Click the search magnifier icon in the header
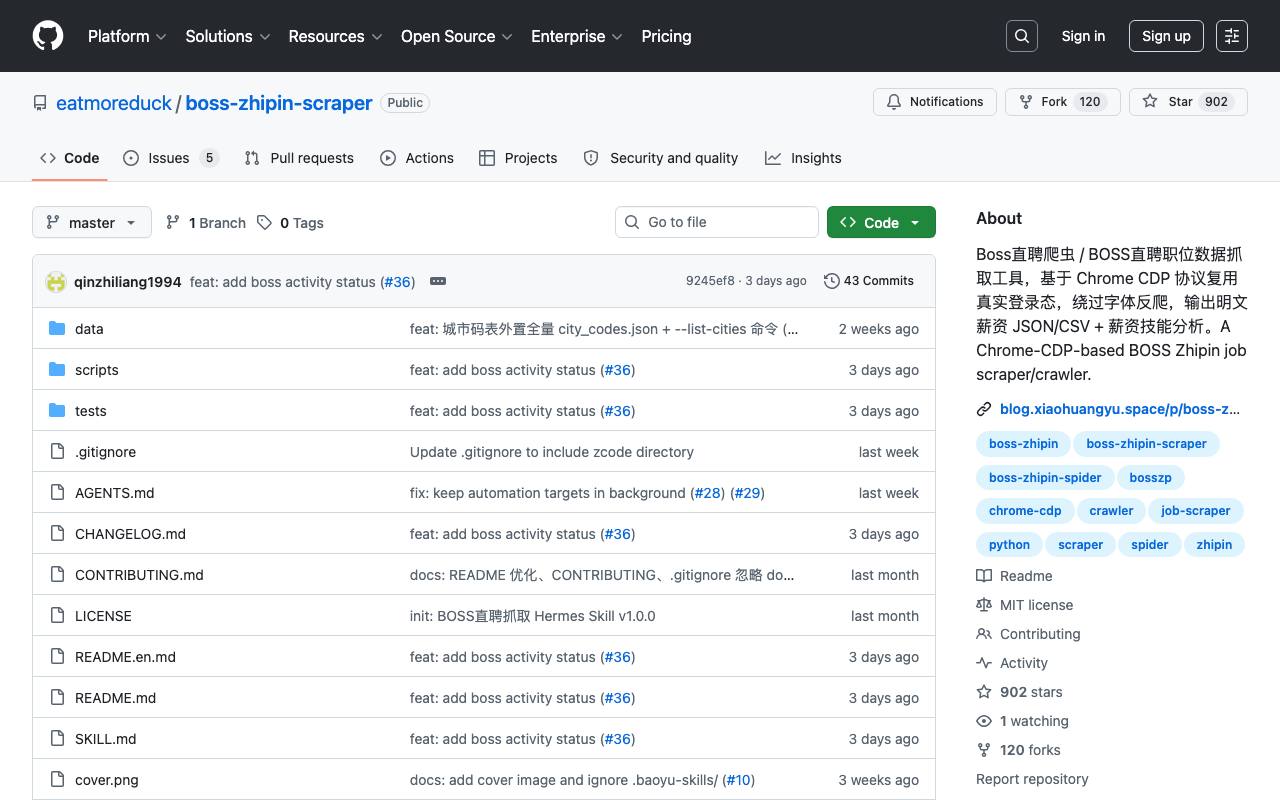 [1022, 36]
